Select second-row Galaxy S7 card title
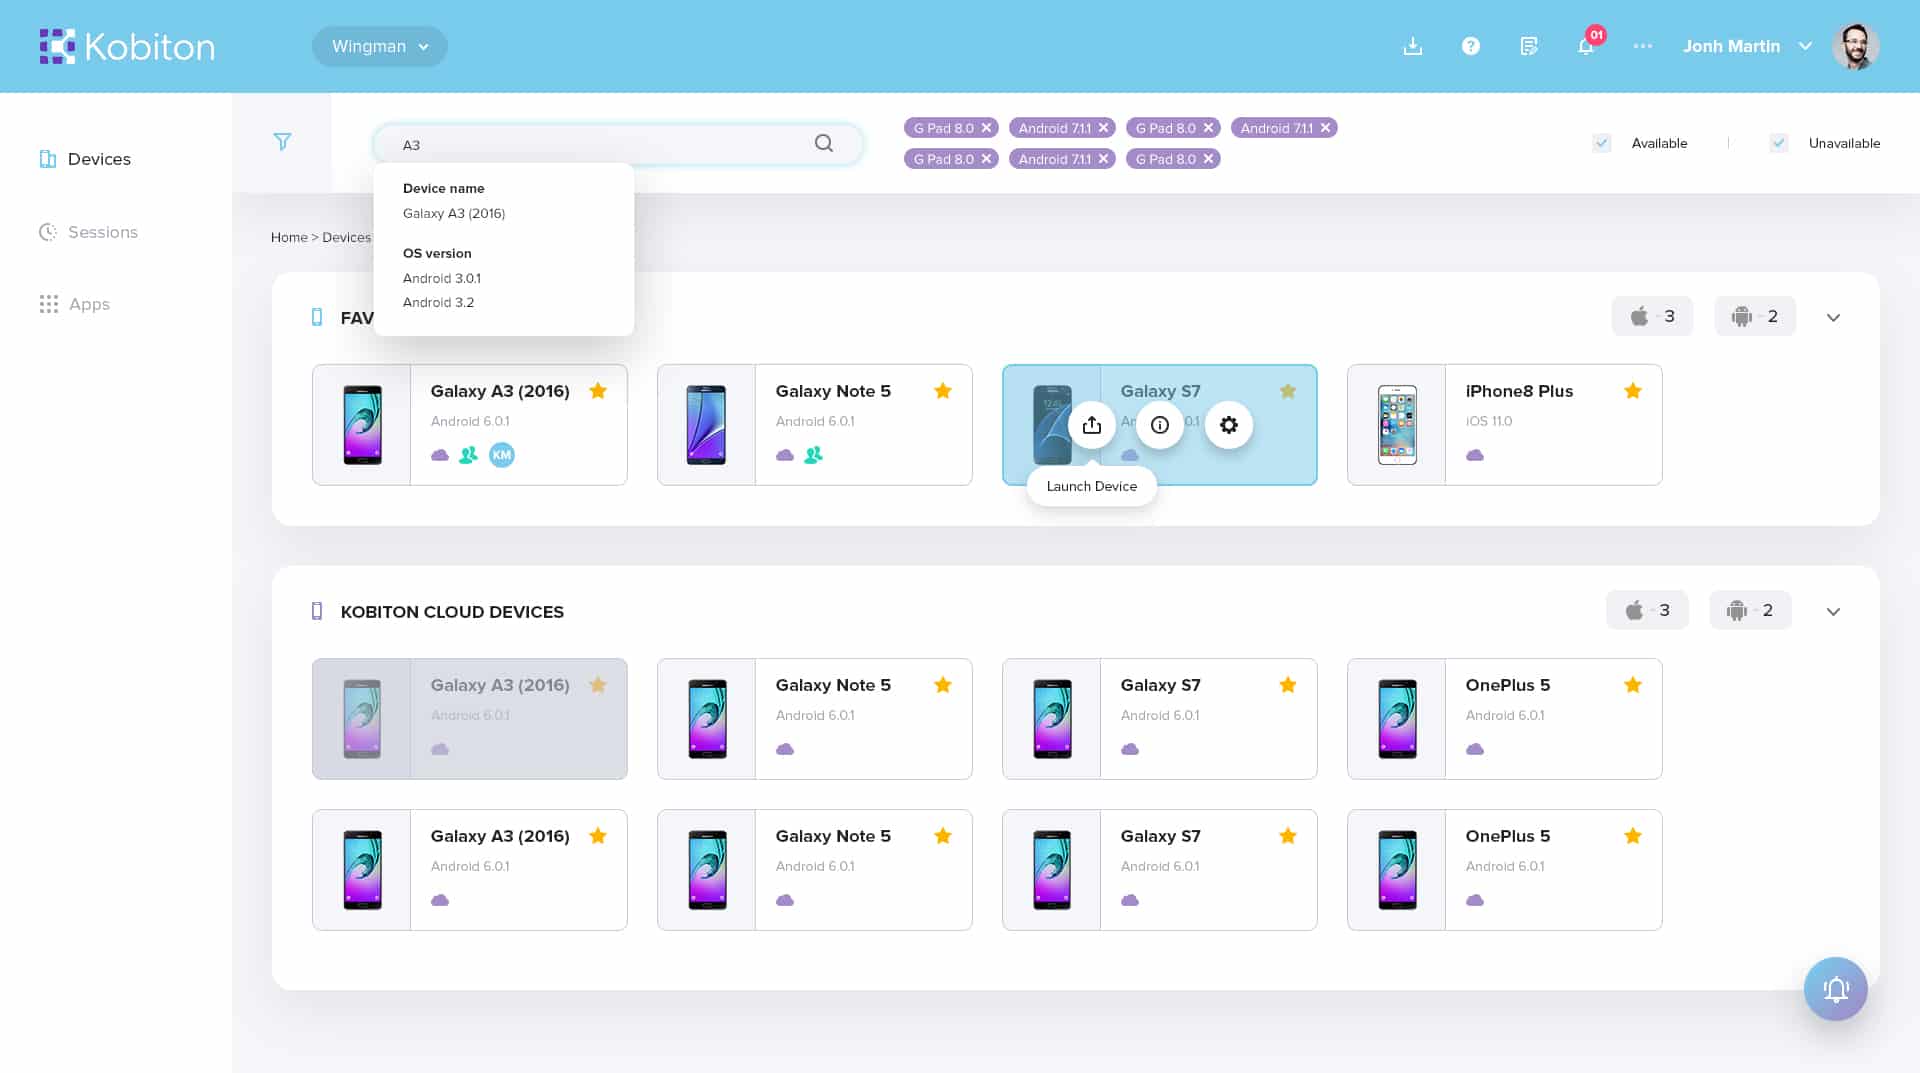 coord(1160,836)
